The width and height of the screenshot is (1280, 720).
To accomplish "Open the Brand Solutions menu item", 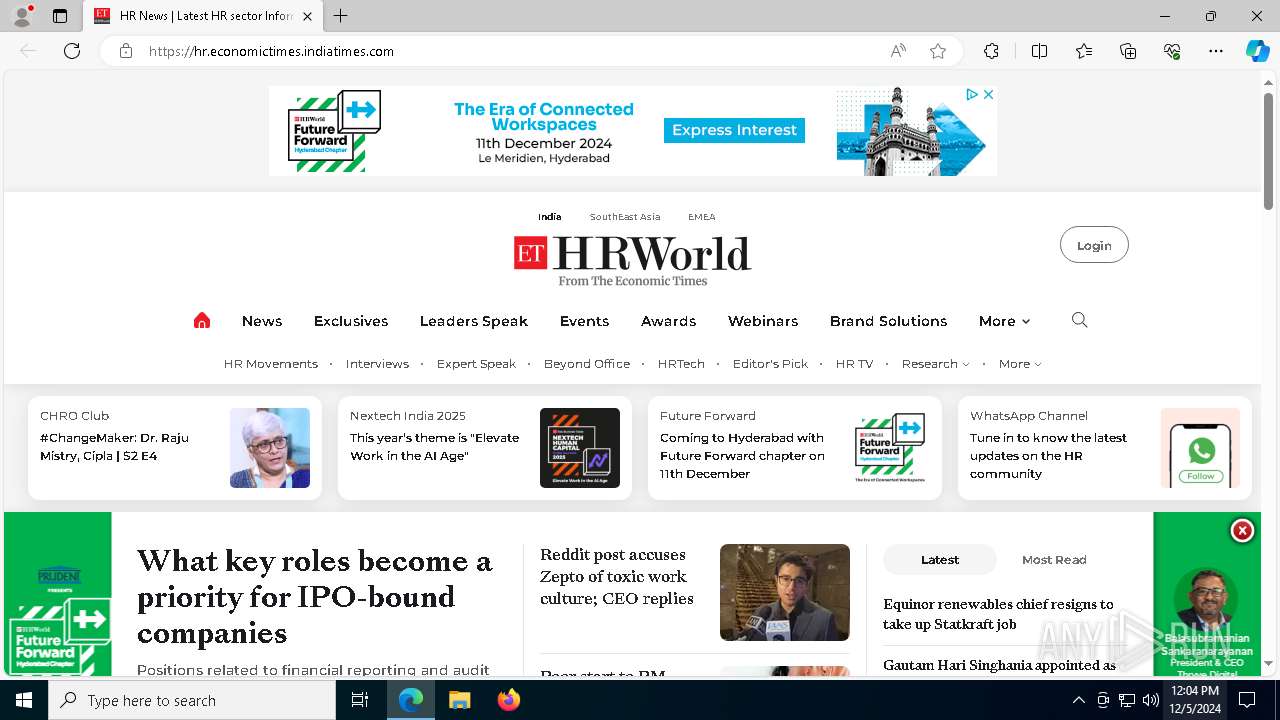I will [888, 321].
